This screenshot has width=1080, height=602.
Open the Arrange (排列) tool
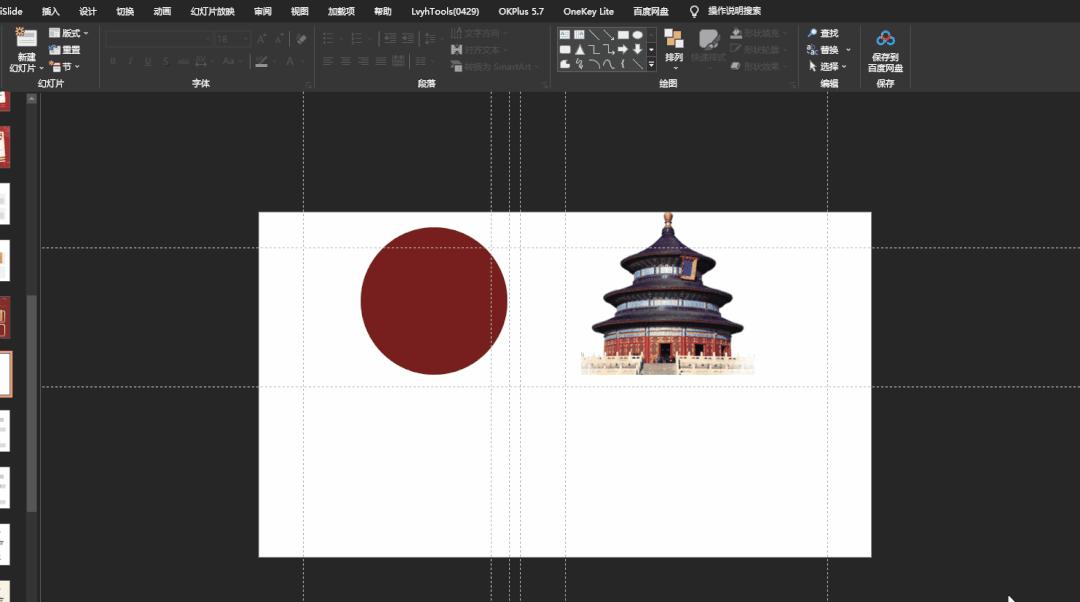click(x=672, y=48)
